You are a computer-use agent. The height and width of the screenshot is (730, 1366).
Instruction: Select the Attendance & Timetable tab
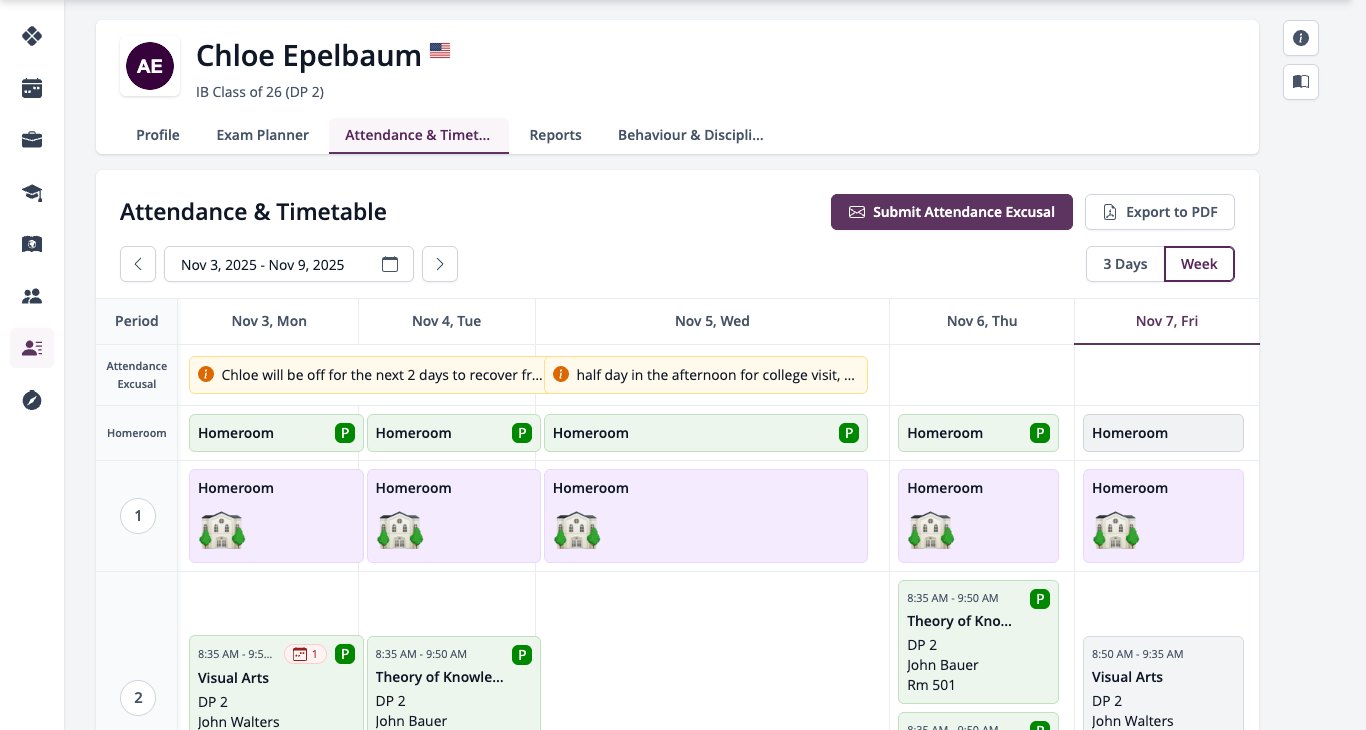[419, 135]
